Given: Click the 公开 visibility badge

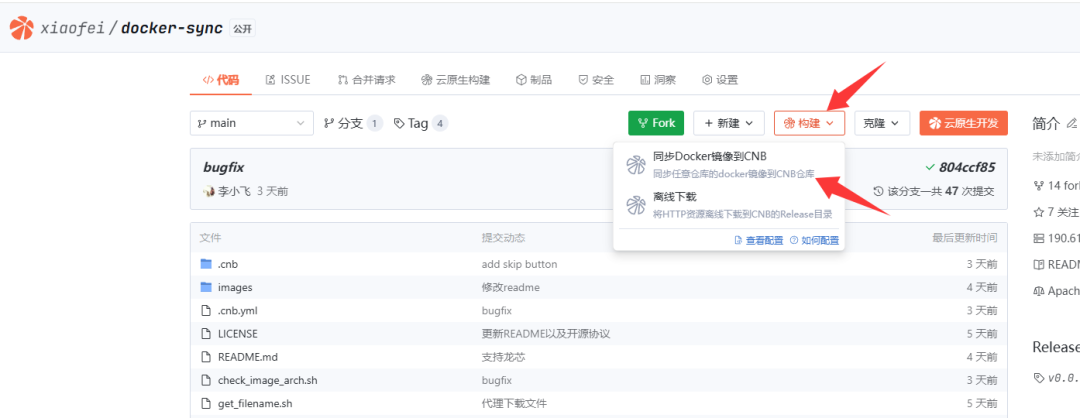Looking at the screenshot, I should click(242, 28).
